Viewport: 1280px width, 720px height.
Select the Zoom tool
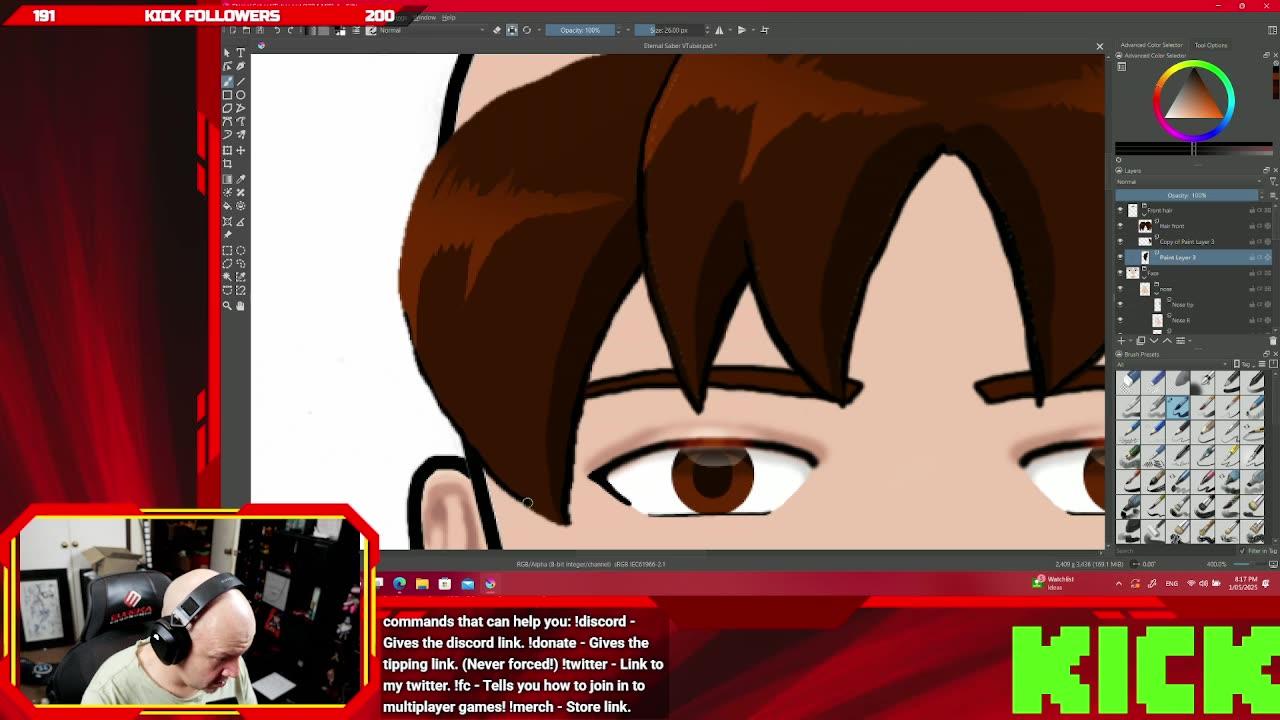click(x=227, y=306)
